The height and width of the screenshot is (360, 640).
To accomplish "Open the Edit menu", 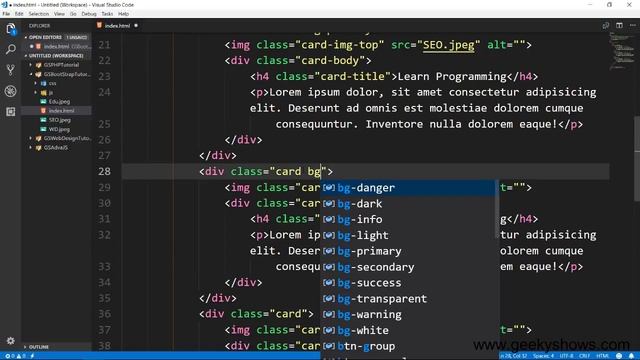I will coord(19,14).
